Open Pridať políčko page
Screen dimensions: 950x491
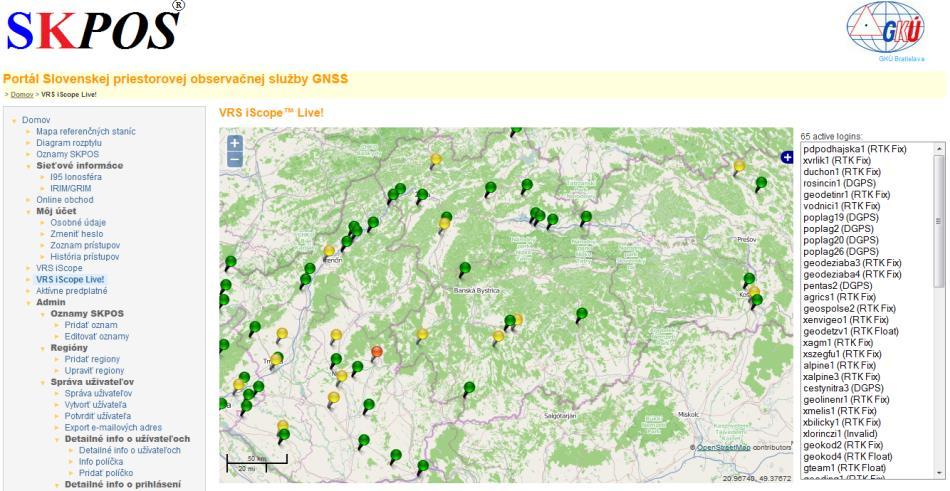pos(106,473)
